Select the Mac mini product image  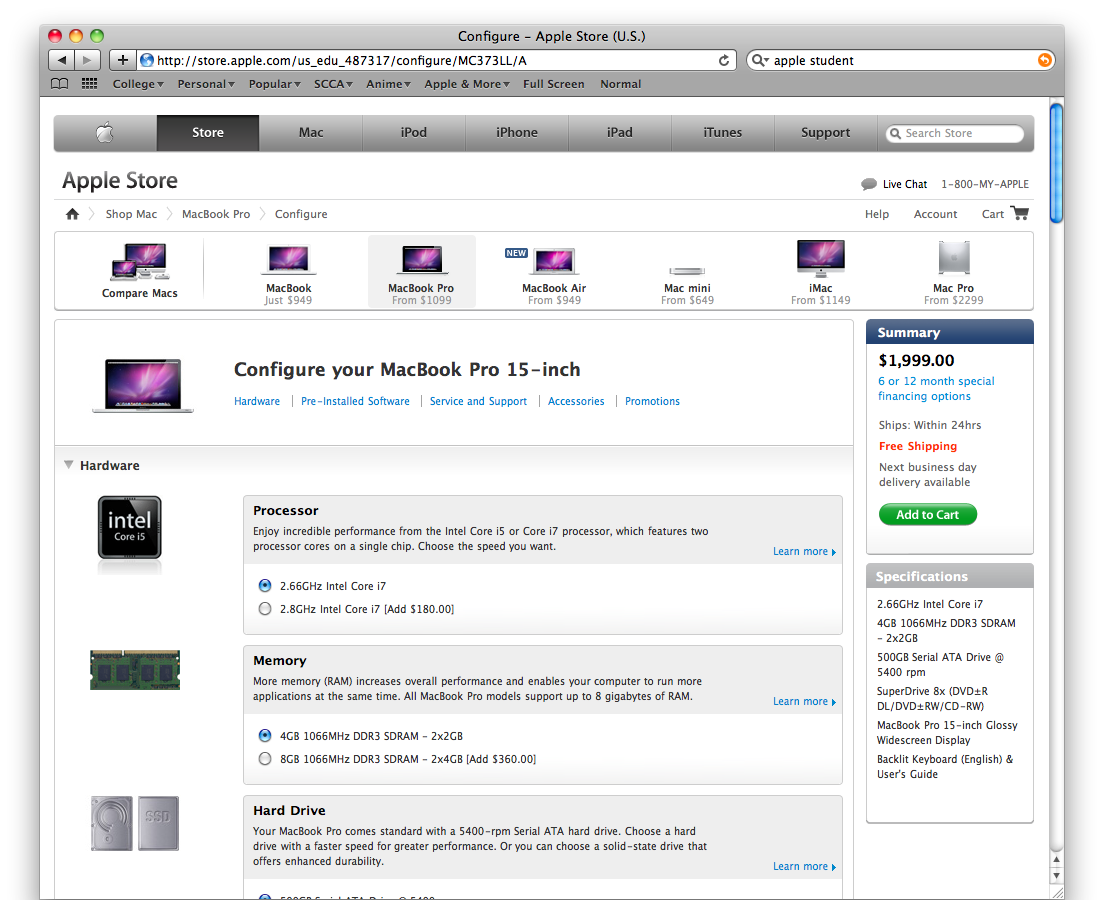pos(687,270)
